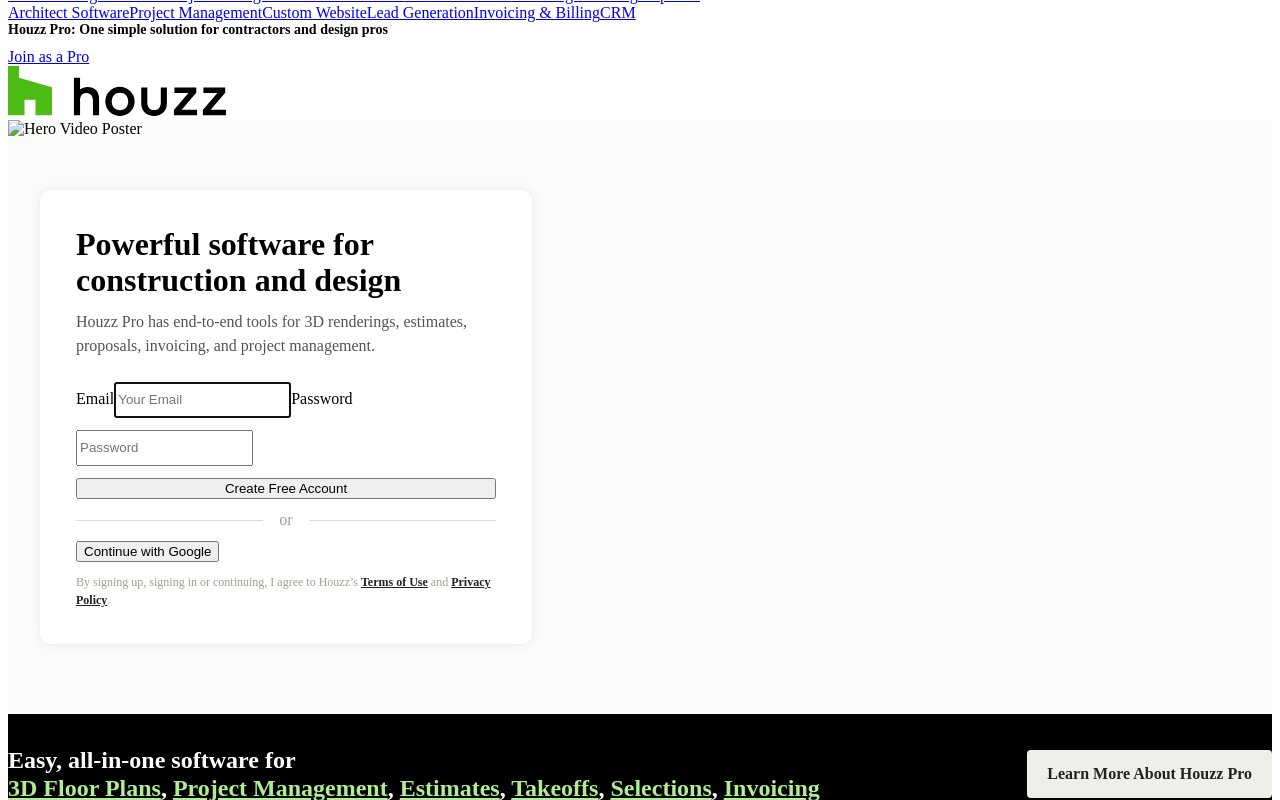Click the Hero Video Poster image

(x=75, y=129)
